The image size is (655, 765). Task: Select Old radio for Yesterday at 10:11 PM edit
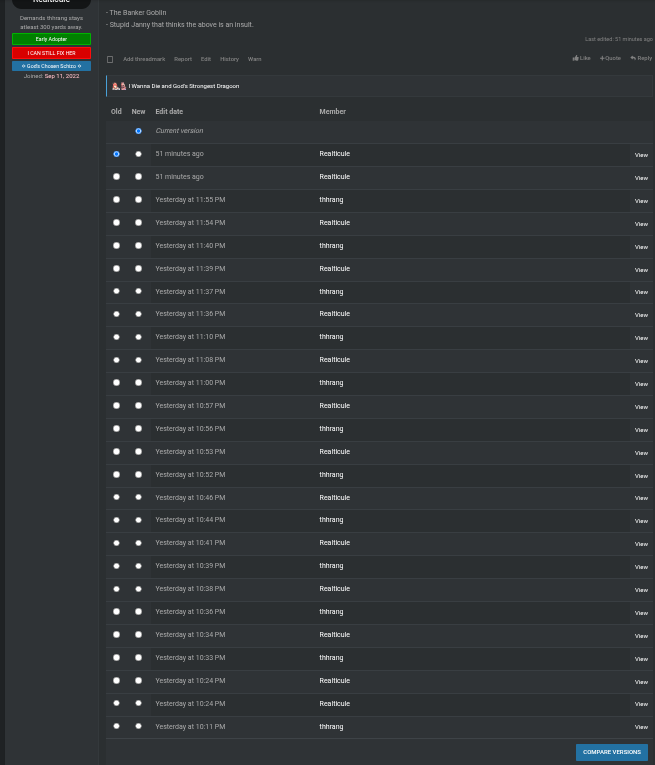click(x=116, y=726)
